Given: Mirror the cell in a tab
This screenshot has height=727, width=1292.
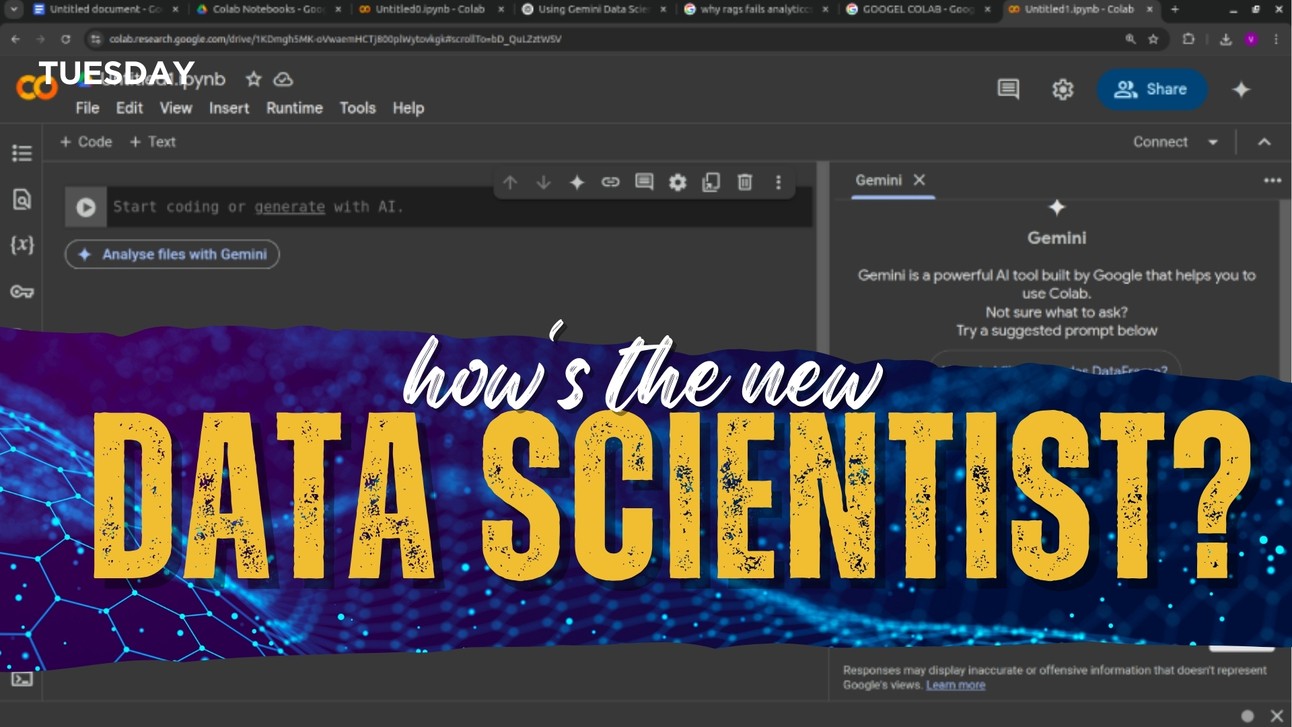Looking at the screenshot, I should pos(711,182).
